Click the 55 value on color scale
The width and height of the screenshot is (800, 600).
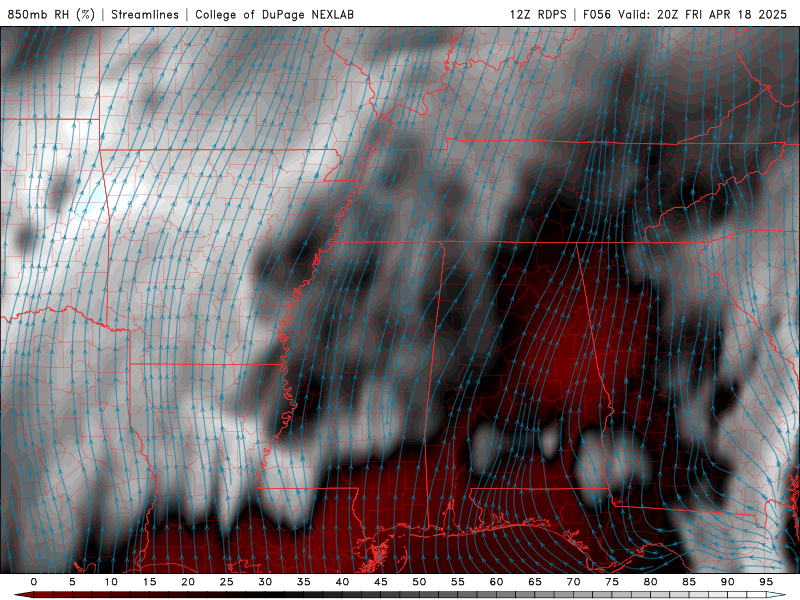pyautogui.click(x=458, y=582)
